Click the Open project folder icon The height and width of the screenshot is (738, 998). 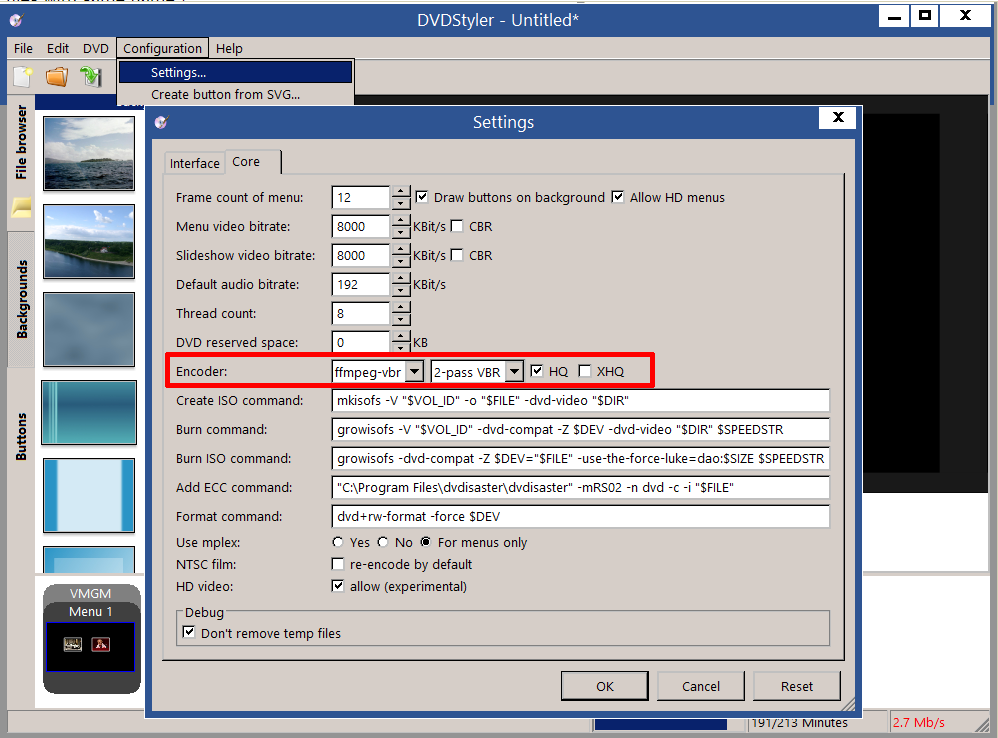(x=57, y=77)
